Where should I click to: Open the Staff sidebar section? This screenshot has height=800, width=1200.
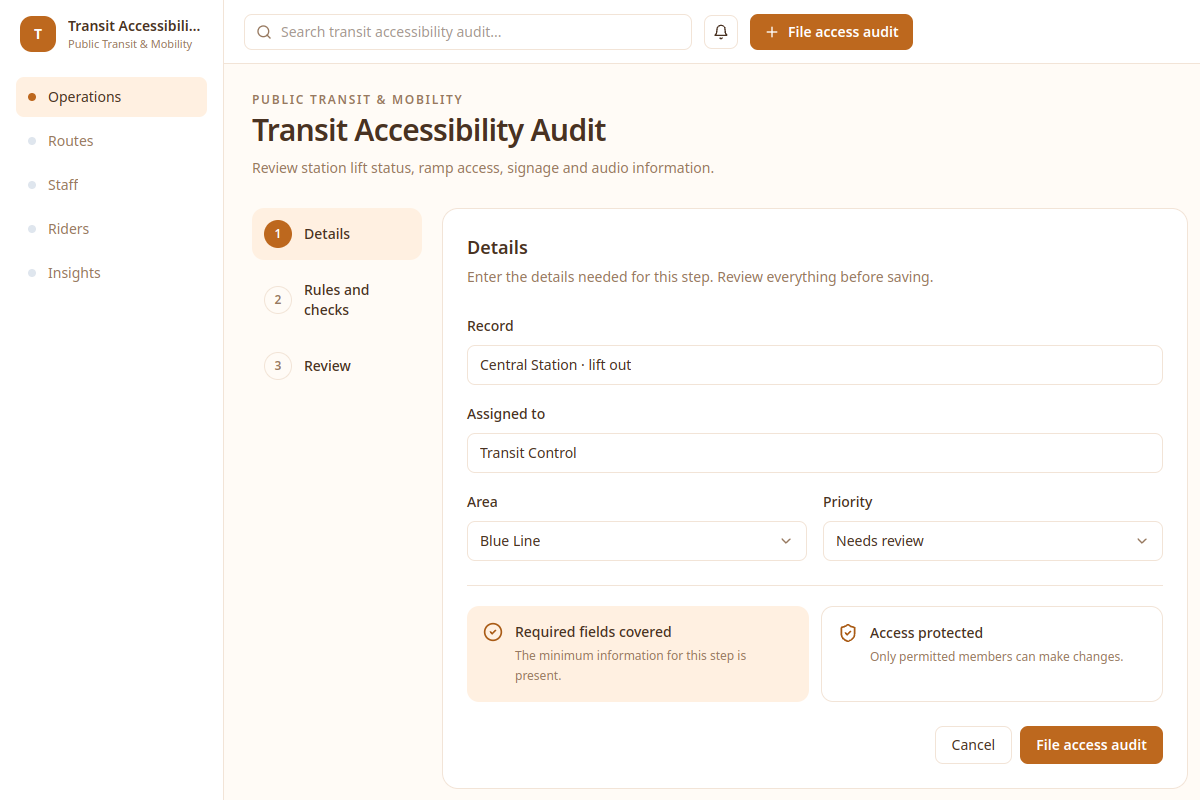112,185
